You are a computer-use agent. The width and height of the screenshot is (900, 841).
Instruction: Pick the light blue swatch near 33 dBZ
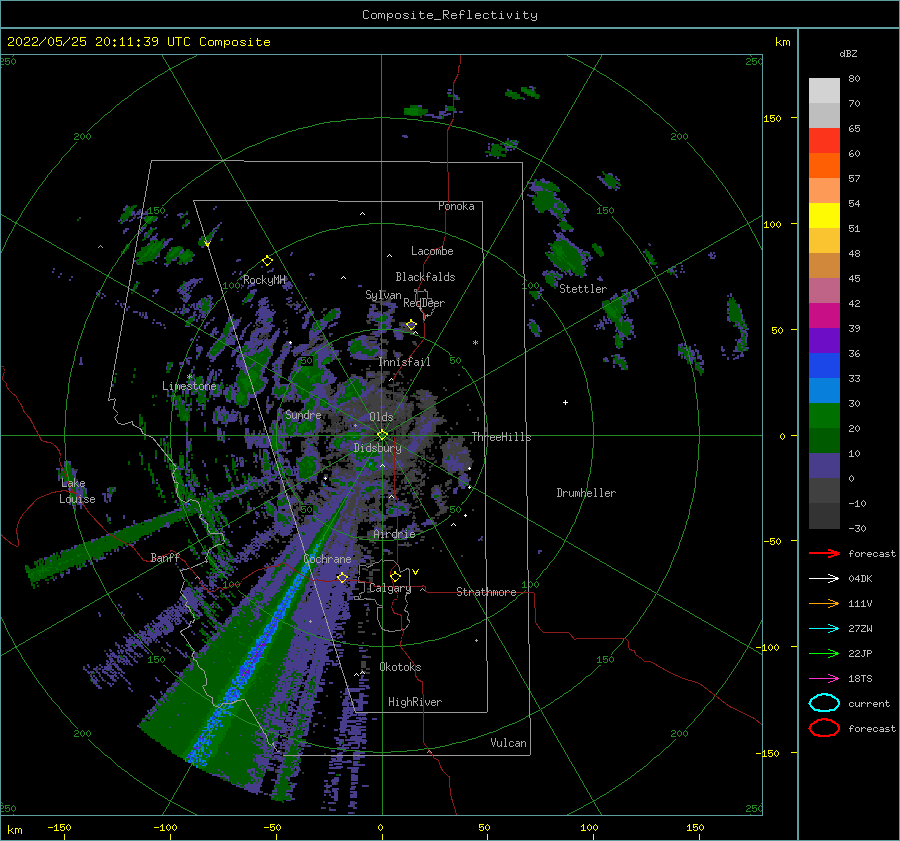(x=824, y=390)
